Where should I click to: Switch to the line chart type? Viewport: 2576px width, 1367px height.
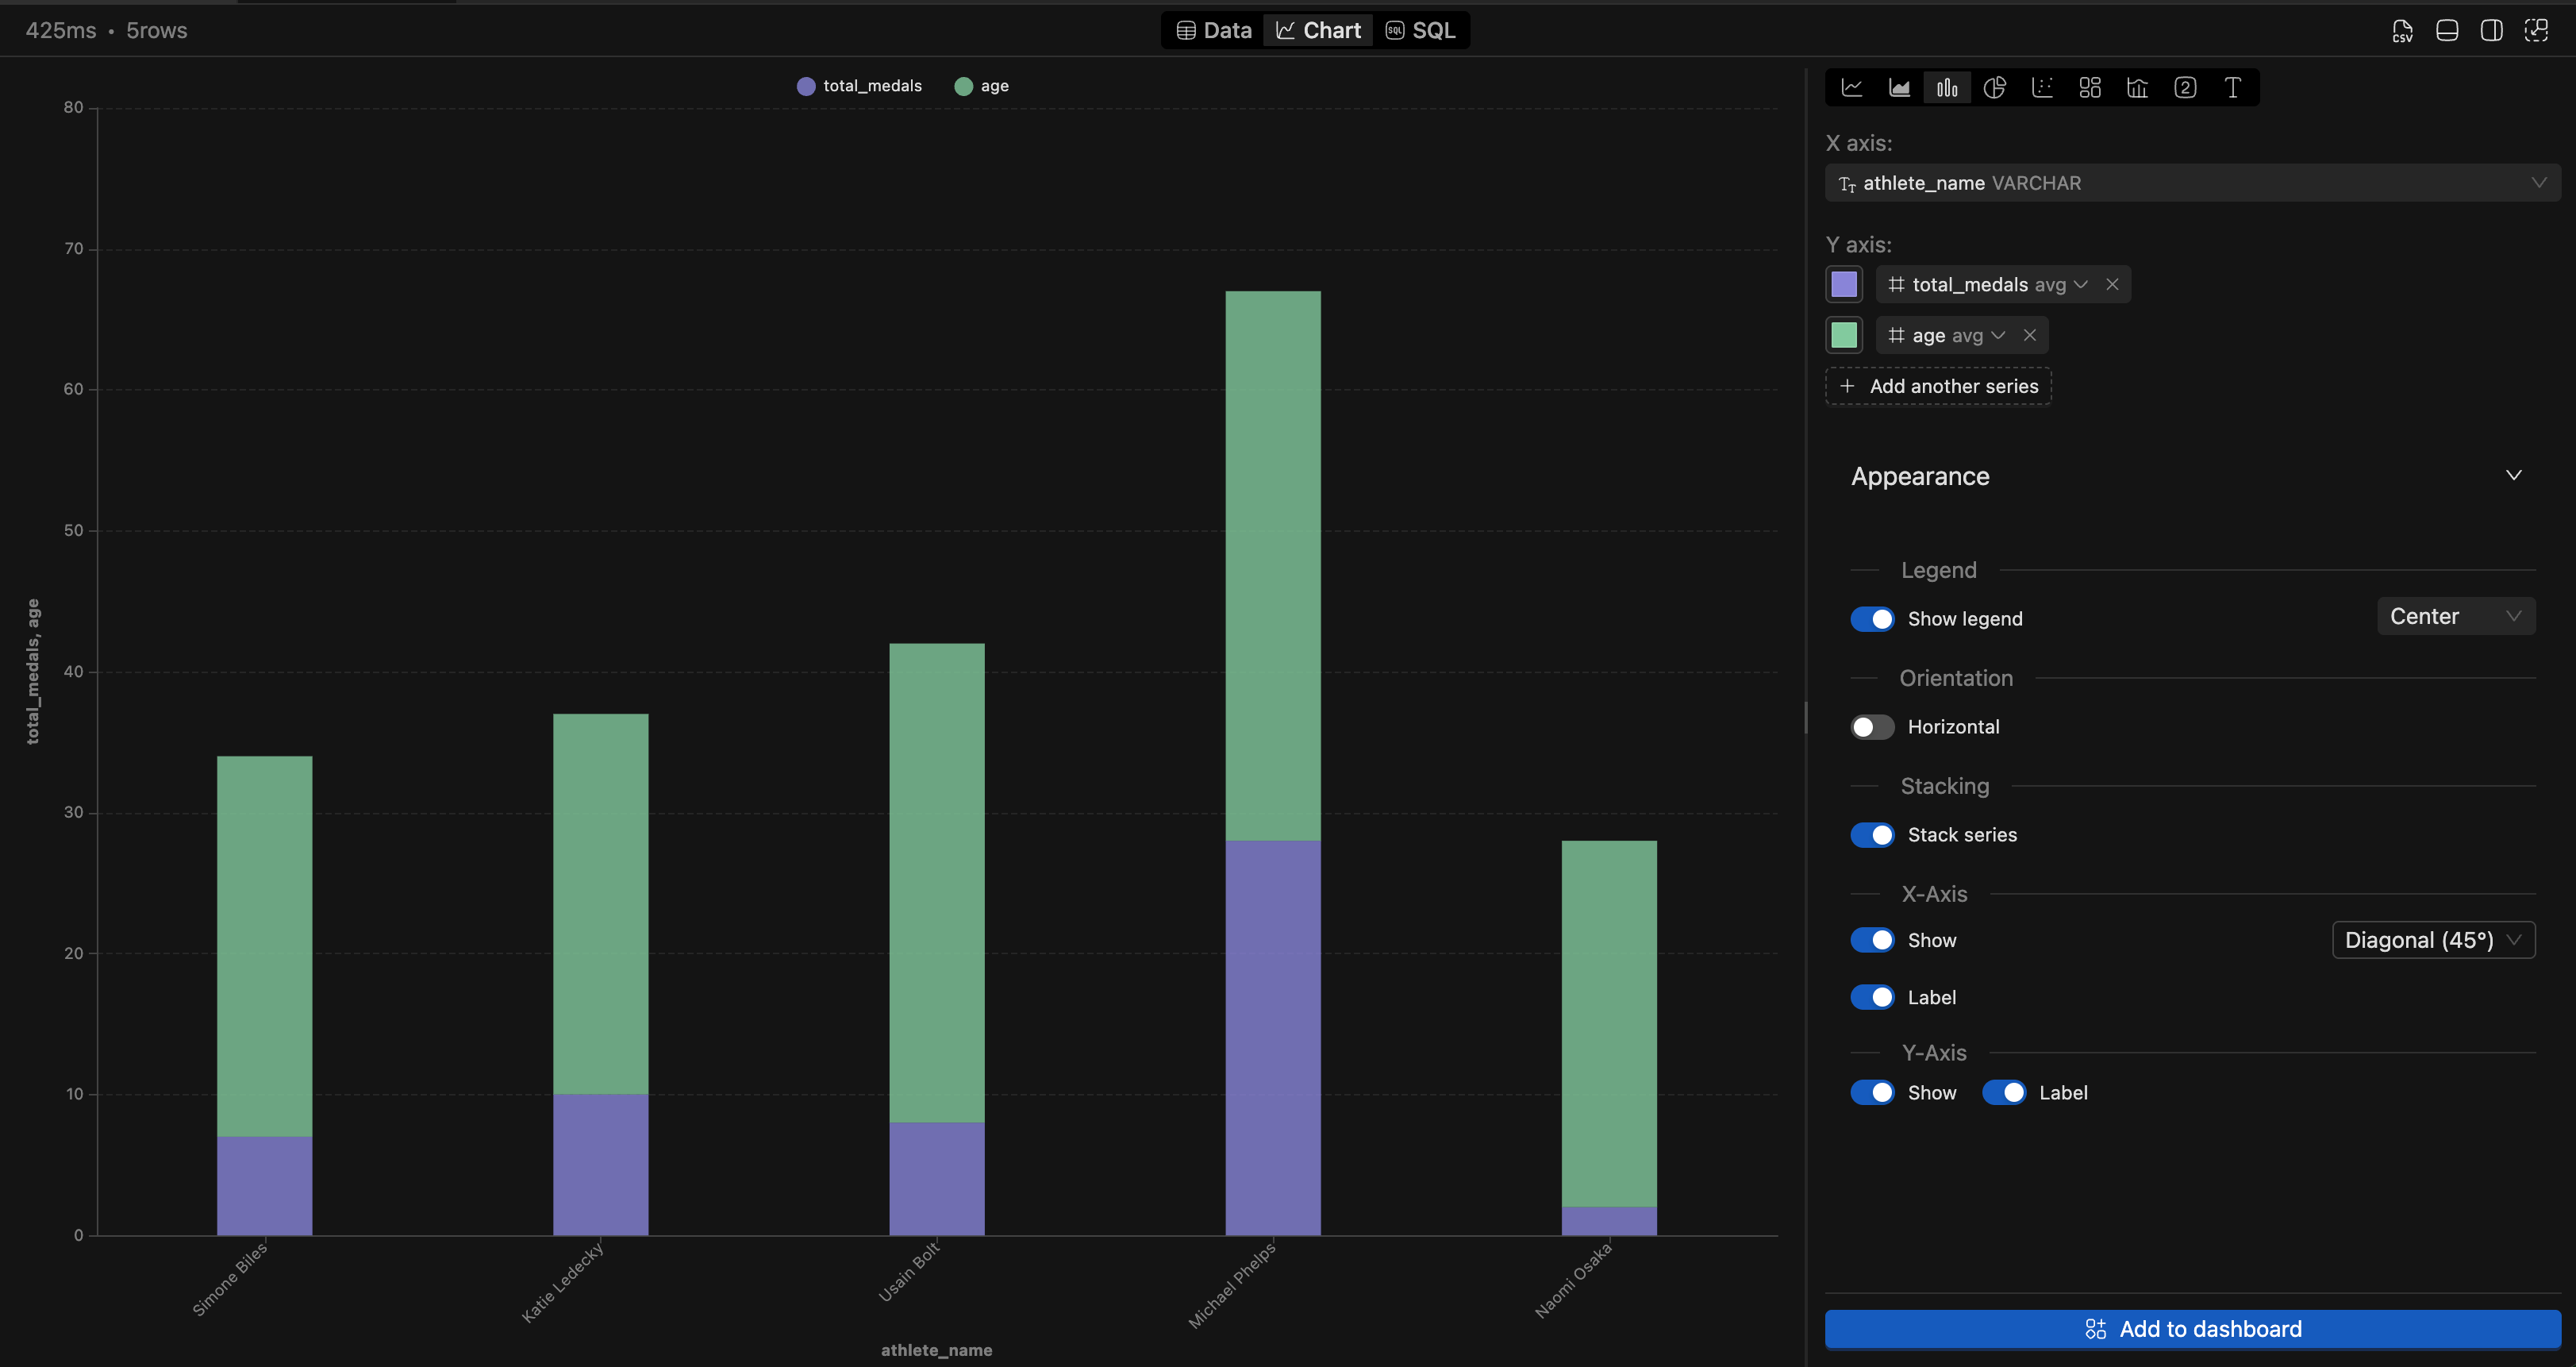point(1852,87)
